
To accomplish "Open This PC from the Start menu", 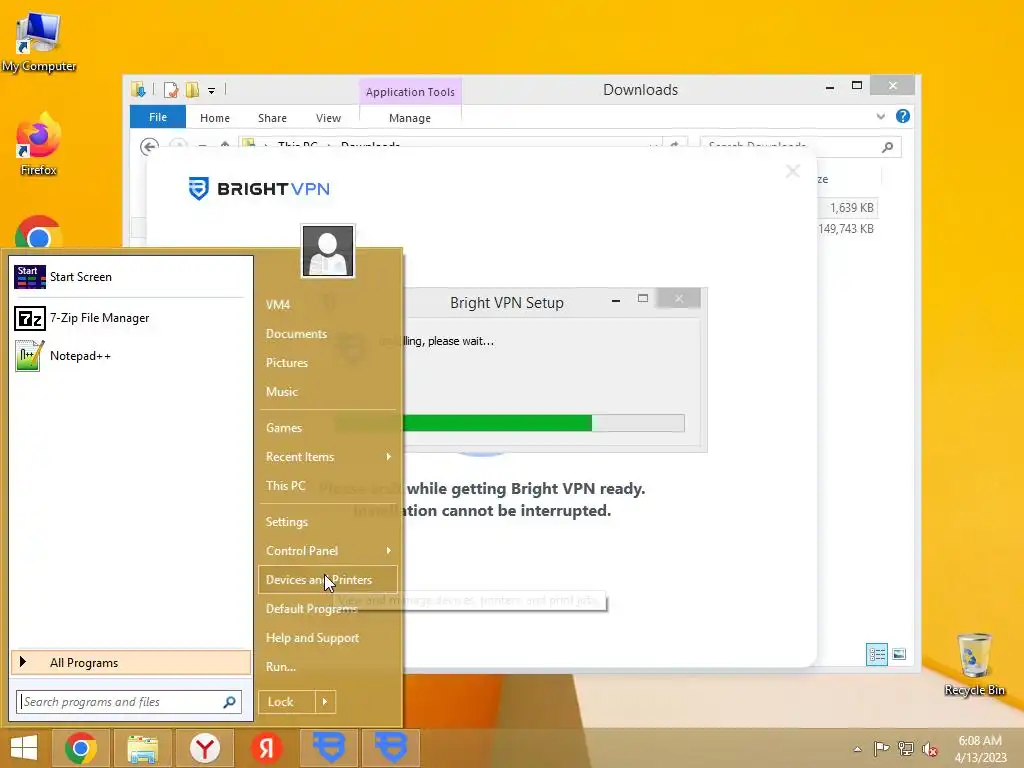I will [285, 486].
